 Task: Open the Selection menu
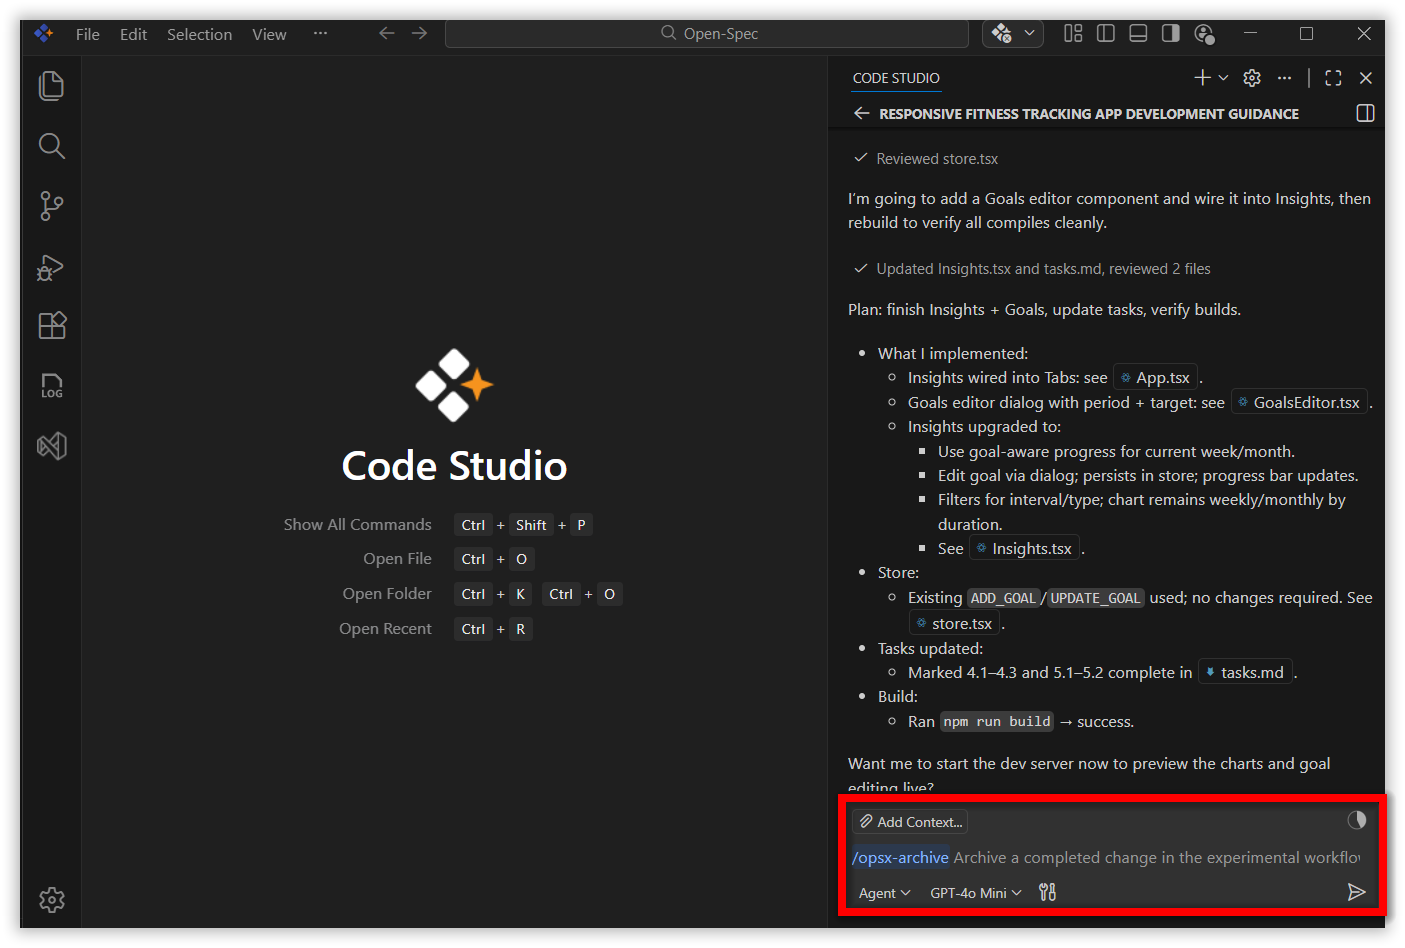coord(199,34)
